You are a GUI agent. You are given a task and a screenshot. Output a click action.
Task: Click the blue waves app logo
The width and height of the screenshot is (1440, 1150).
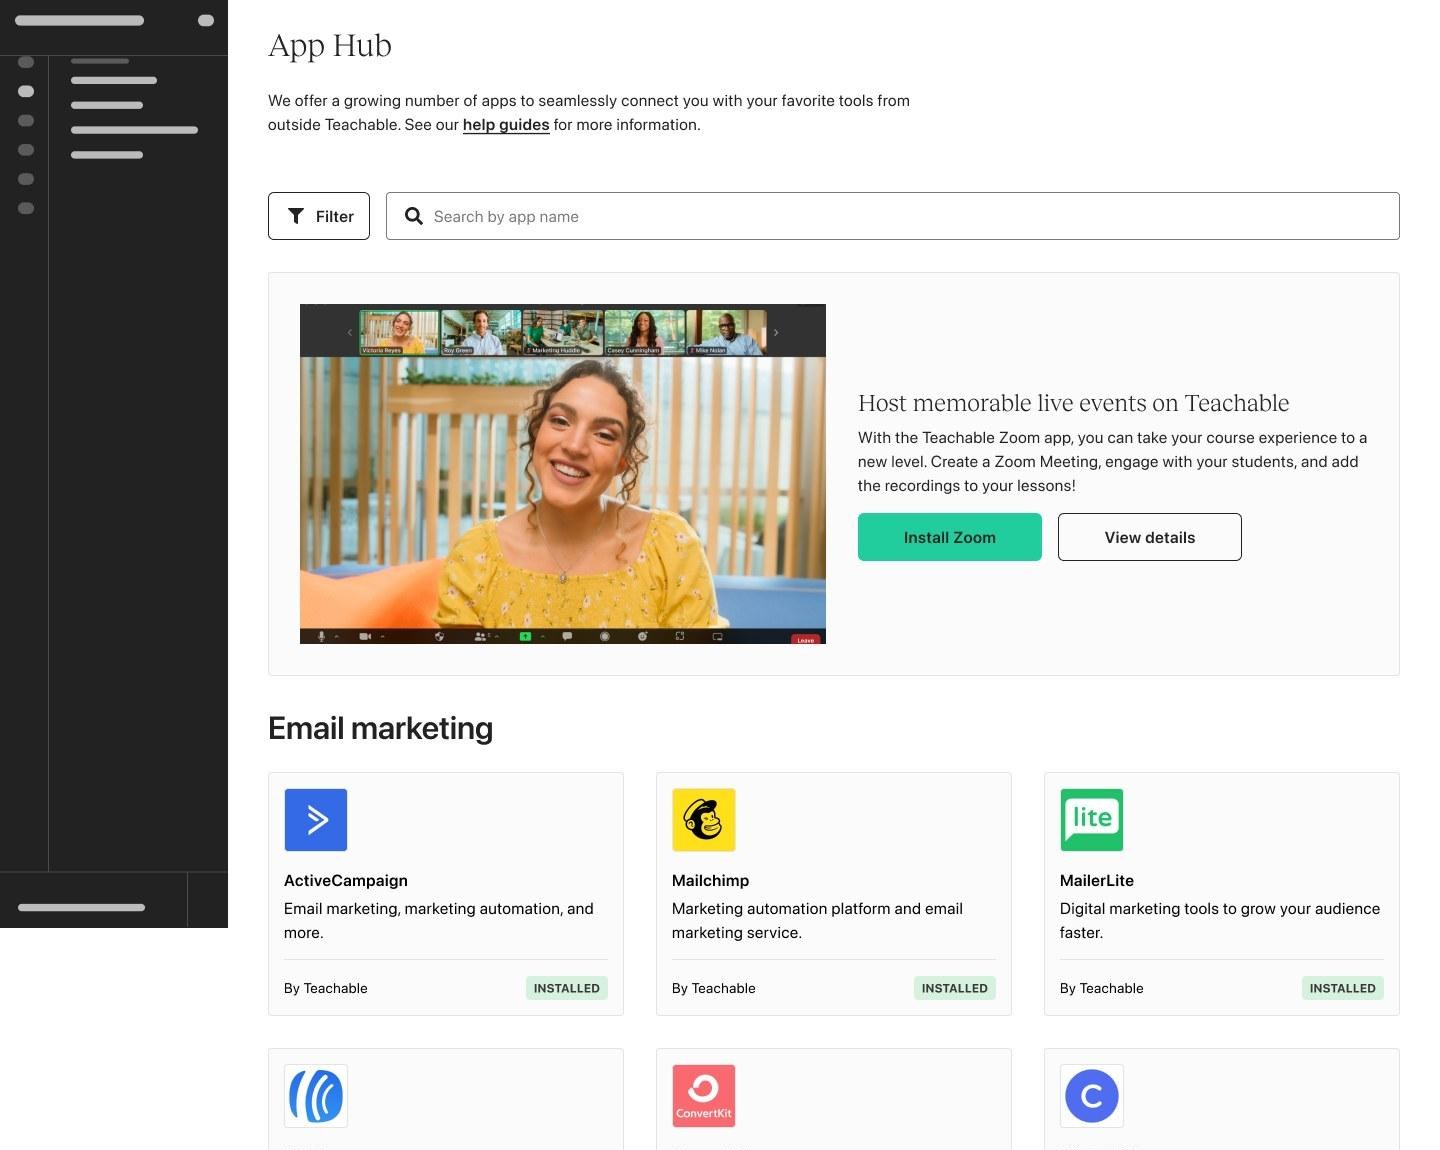(316, 1096)
